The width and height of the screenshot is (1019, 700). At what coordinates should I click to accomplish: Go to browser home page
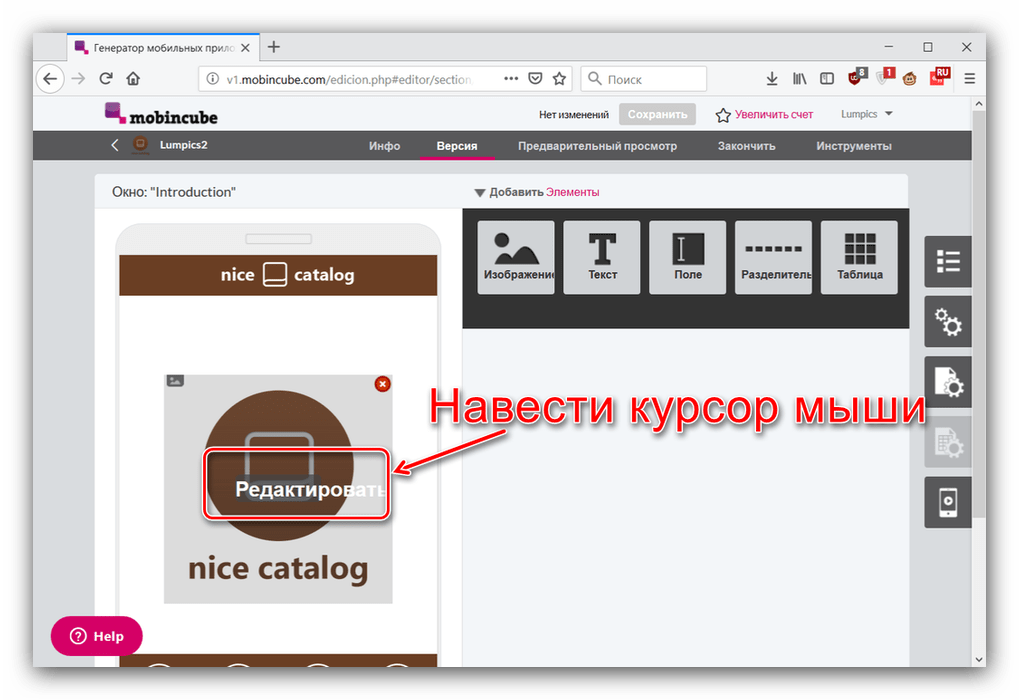click(x=133, y=79)
